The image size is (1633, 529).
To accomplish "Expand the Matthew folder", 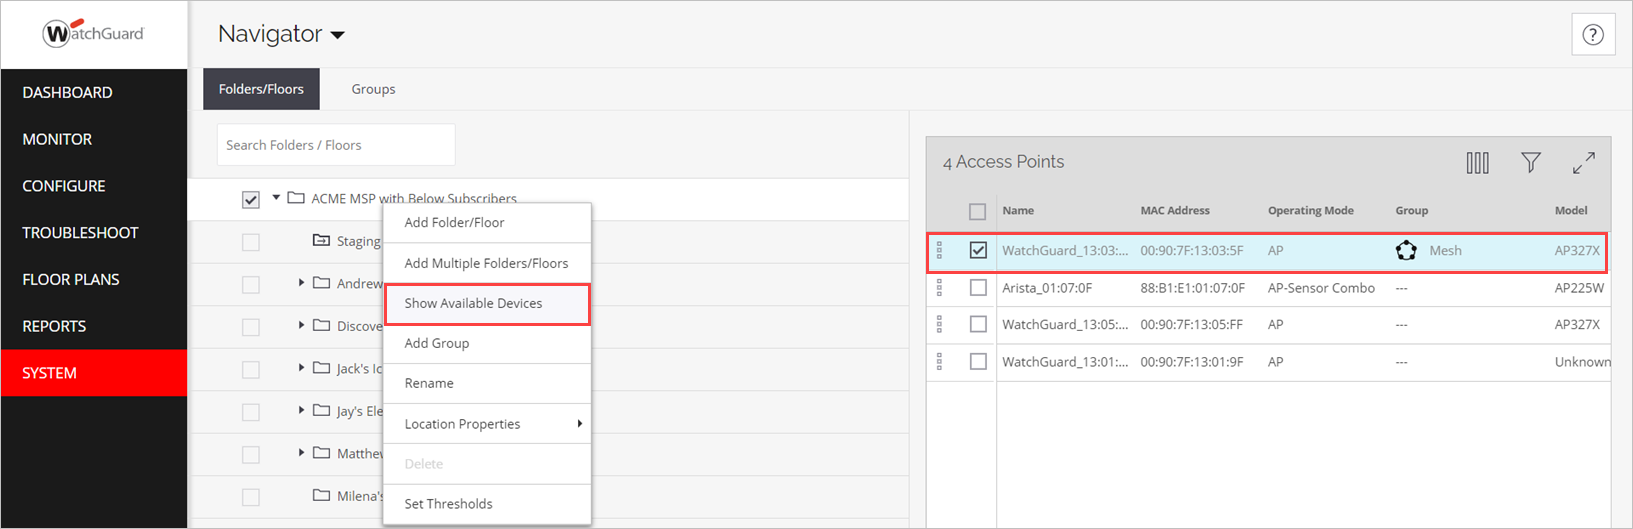I will 301,453.
